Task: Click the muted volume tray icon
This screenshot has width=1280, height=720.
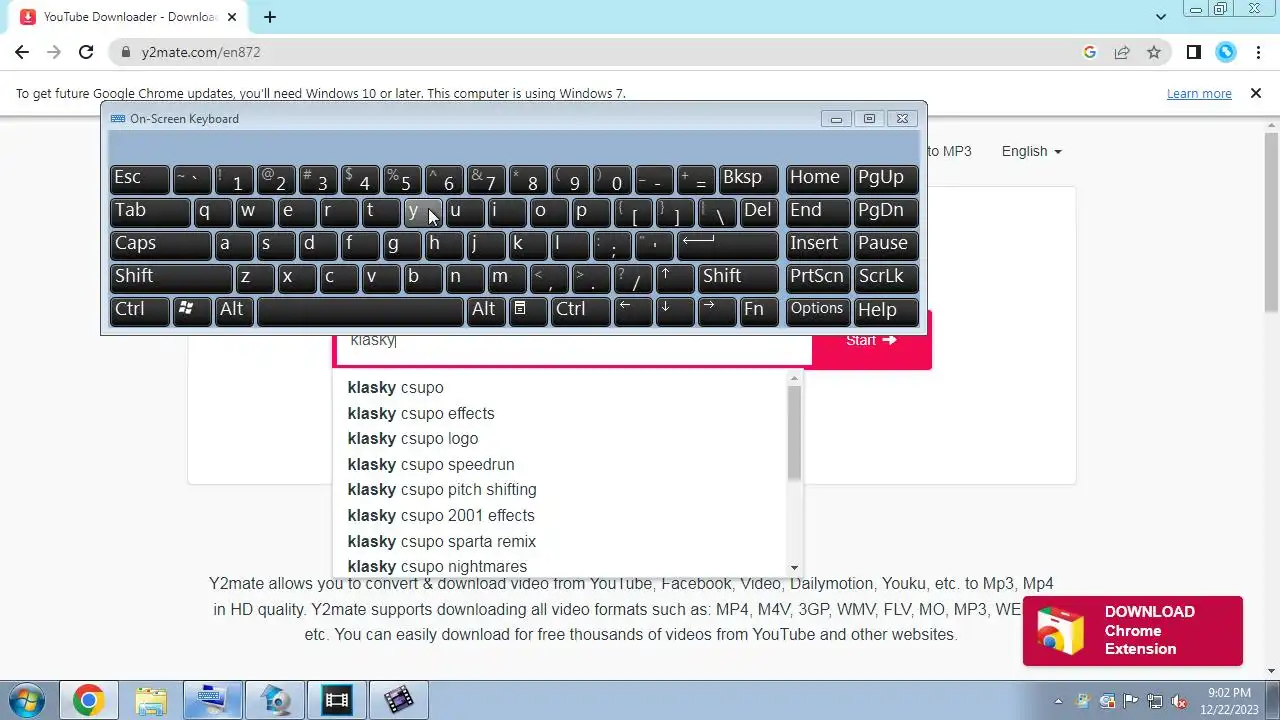Action: 1180,701
